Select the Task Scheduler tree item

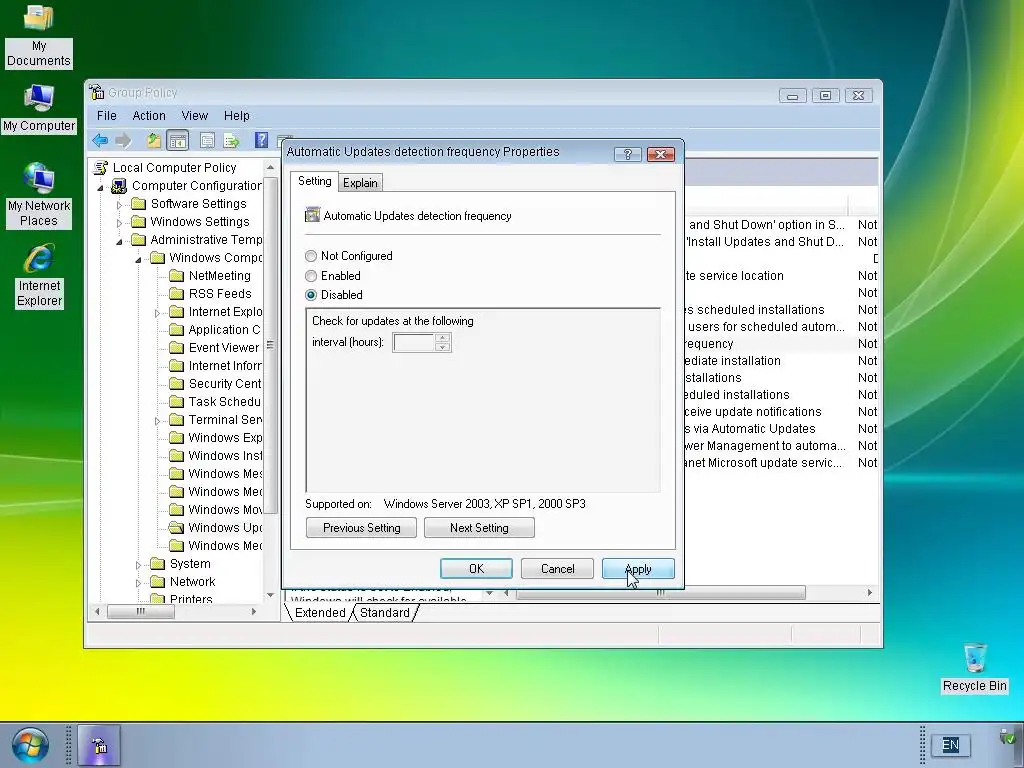tap(225, 402)
